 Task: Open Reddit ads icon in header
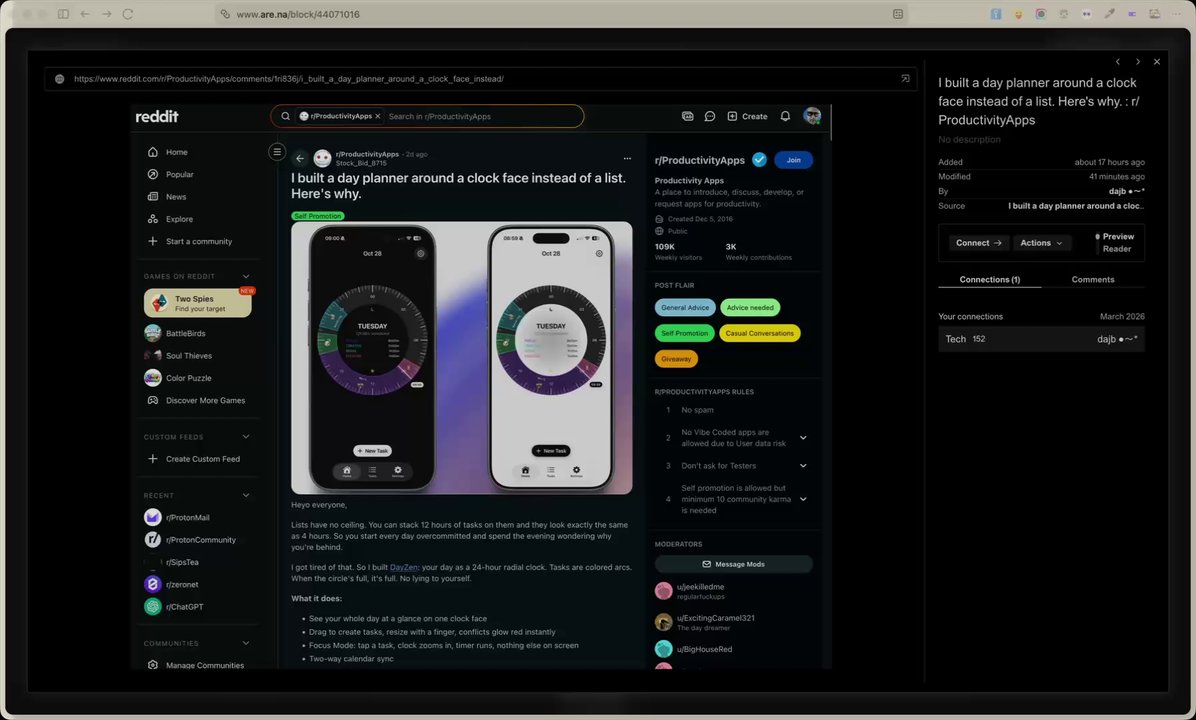click(687, 116)
